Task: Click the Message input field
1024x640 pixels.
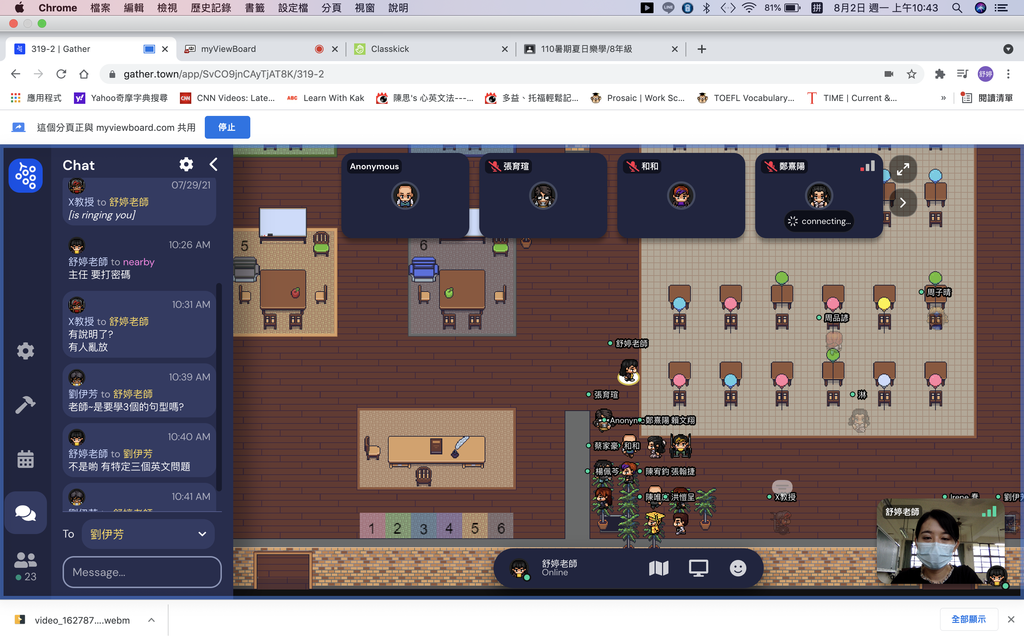Action: (142, 572)
